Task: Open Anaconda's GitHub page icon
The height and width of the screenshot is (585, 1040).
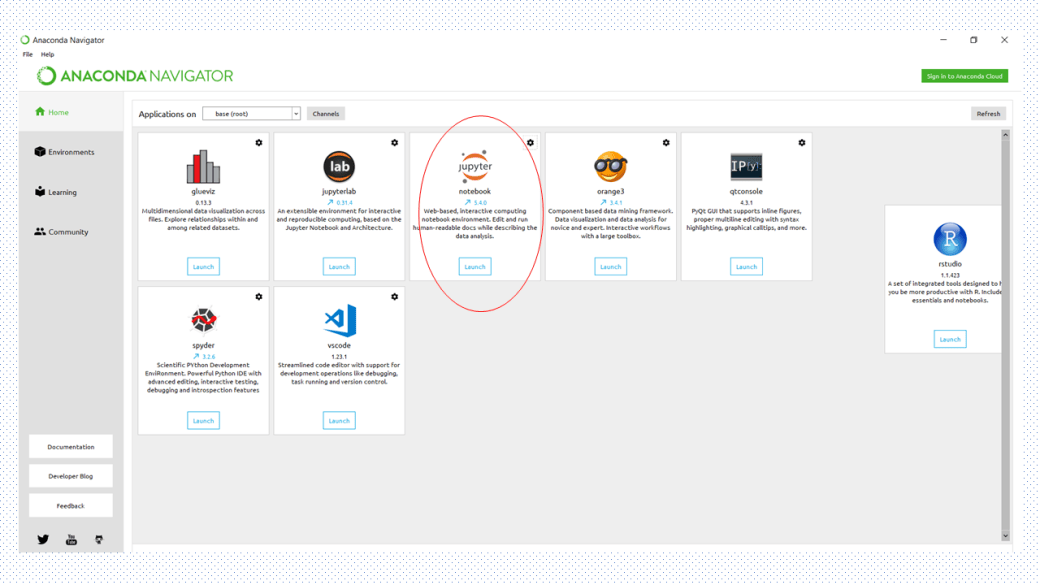Action: 99,539
